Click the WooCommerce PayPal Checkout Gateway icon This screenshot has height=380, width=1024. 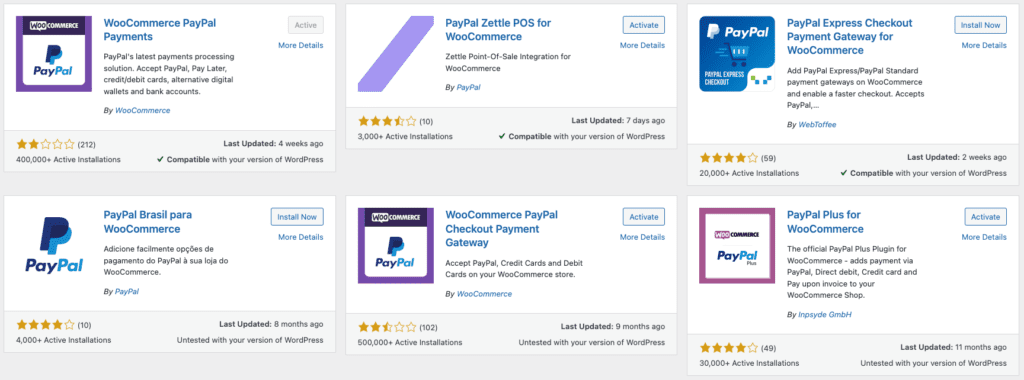[x=396, y=245]
